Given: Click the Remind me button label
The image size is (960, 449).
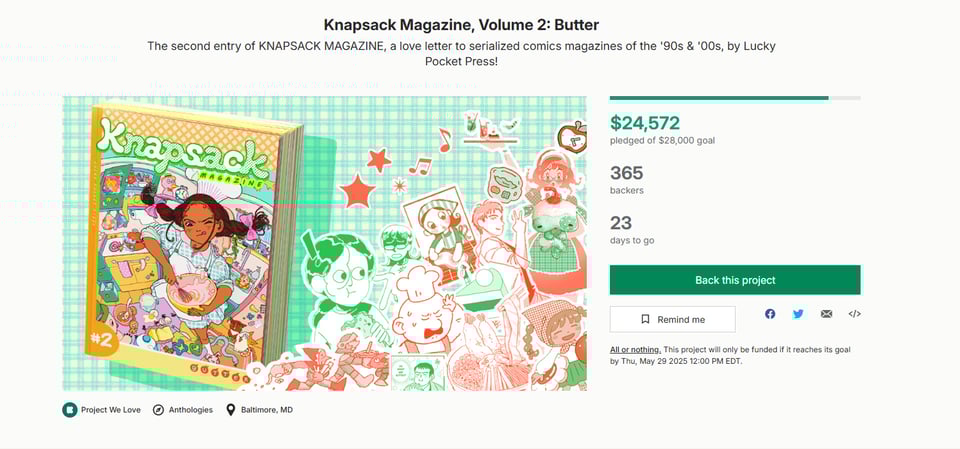Looking at the screenshot, I should [x=681, y=320].
